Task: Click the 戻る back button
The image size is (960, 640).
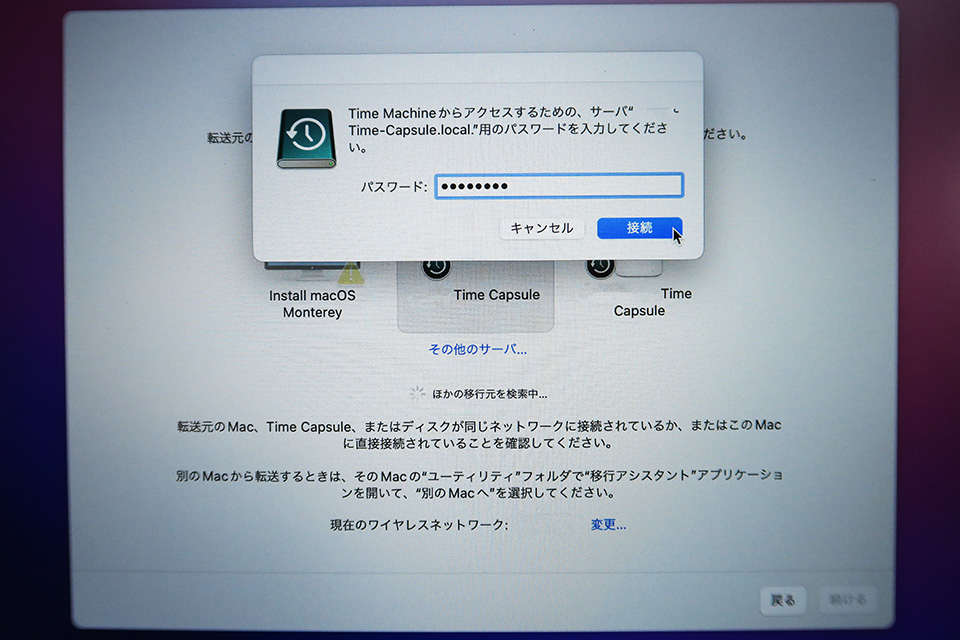Action: (x=783, y=600)
